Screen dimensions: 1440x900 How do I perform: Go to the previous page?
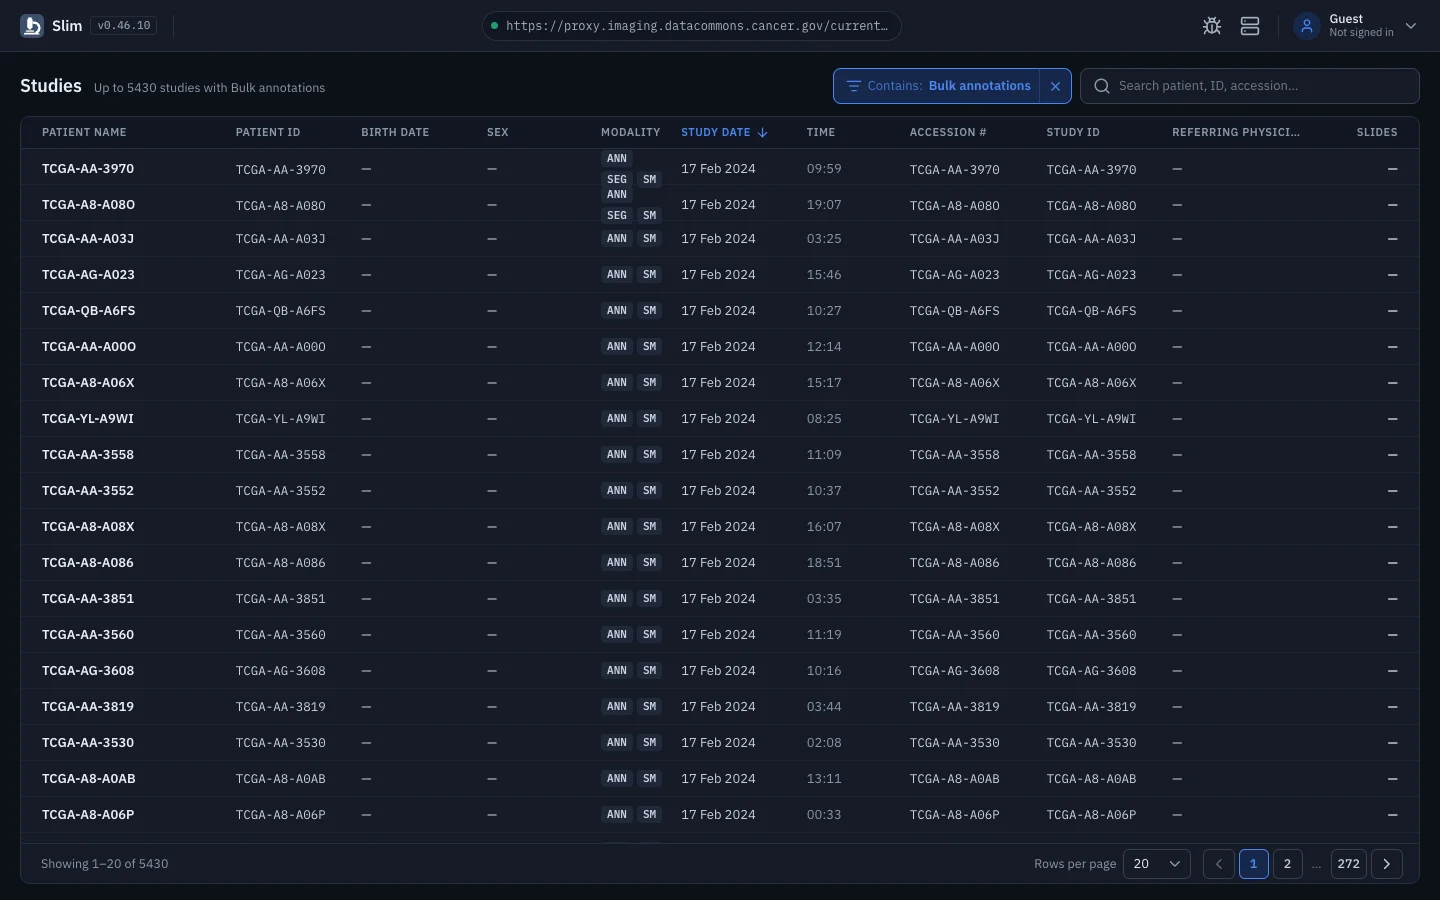point(1219,864)
